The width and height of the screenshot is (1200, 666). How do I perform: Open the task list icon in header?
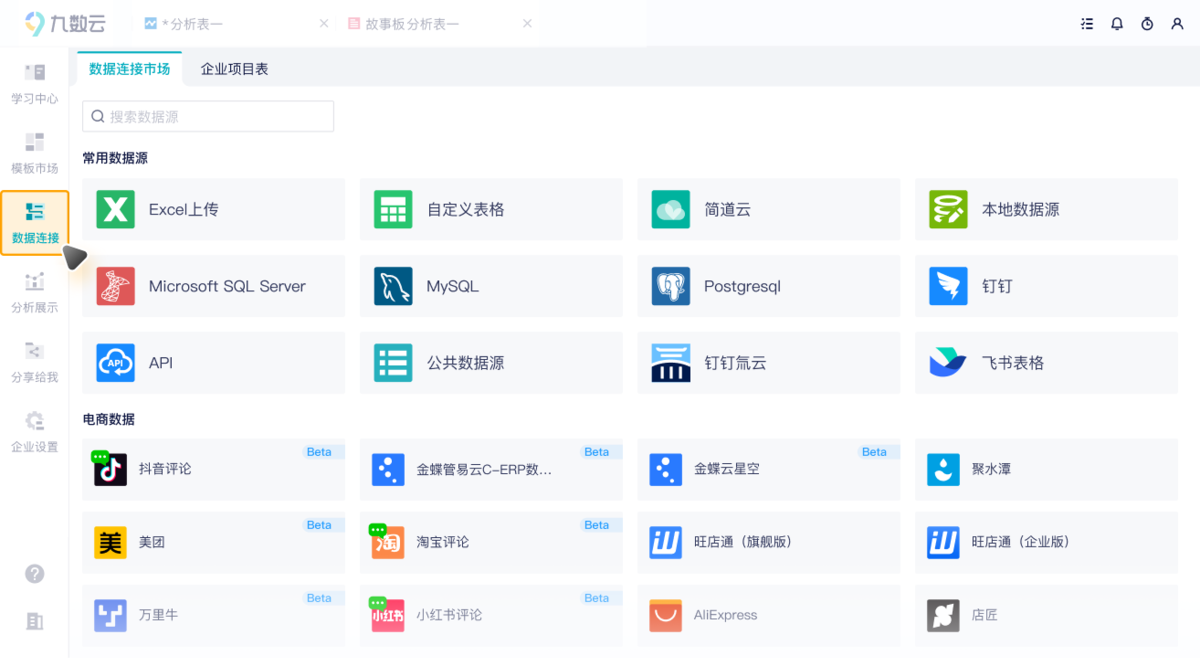click(1087, 24)
